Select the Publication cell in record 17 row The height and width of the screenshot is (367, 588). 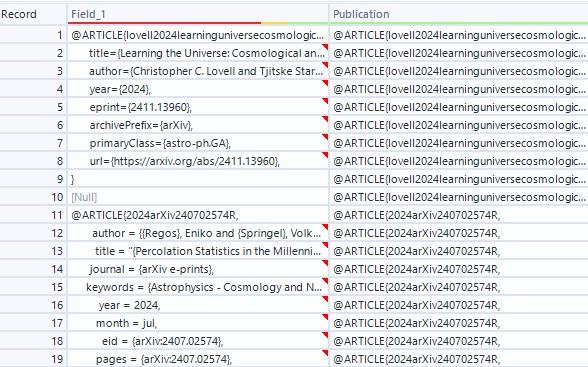459,323
